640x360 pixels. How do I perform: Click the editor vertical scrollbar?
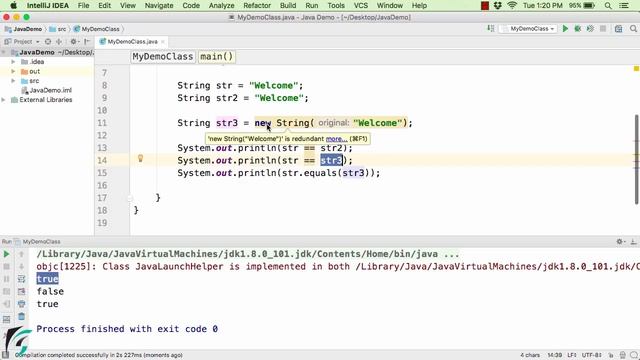636,159
